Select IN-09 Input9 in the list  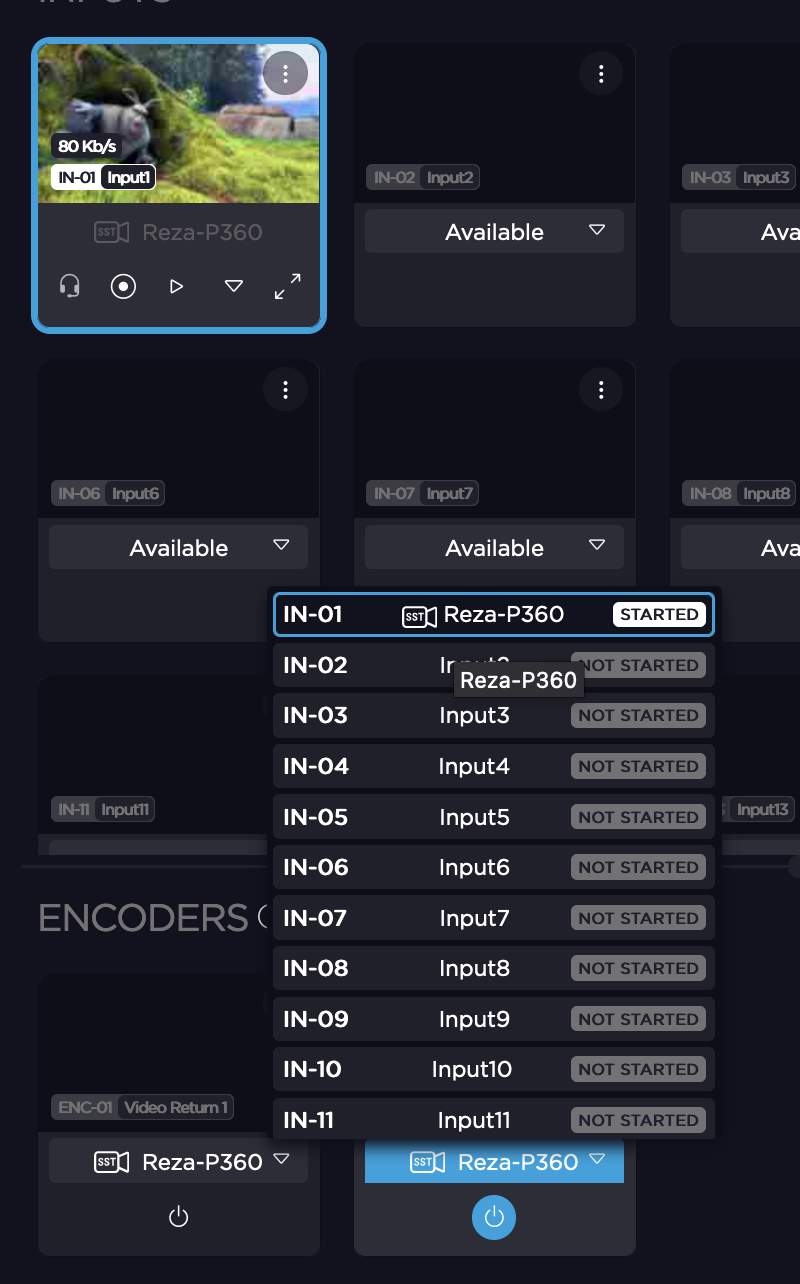tap(494, 1019)
